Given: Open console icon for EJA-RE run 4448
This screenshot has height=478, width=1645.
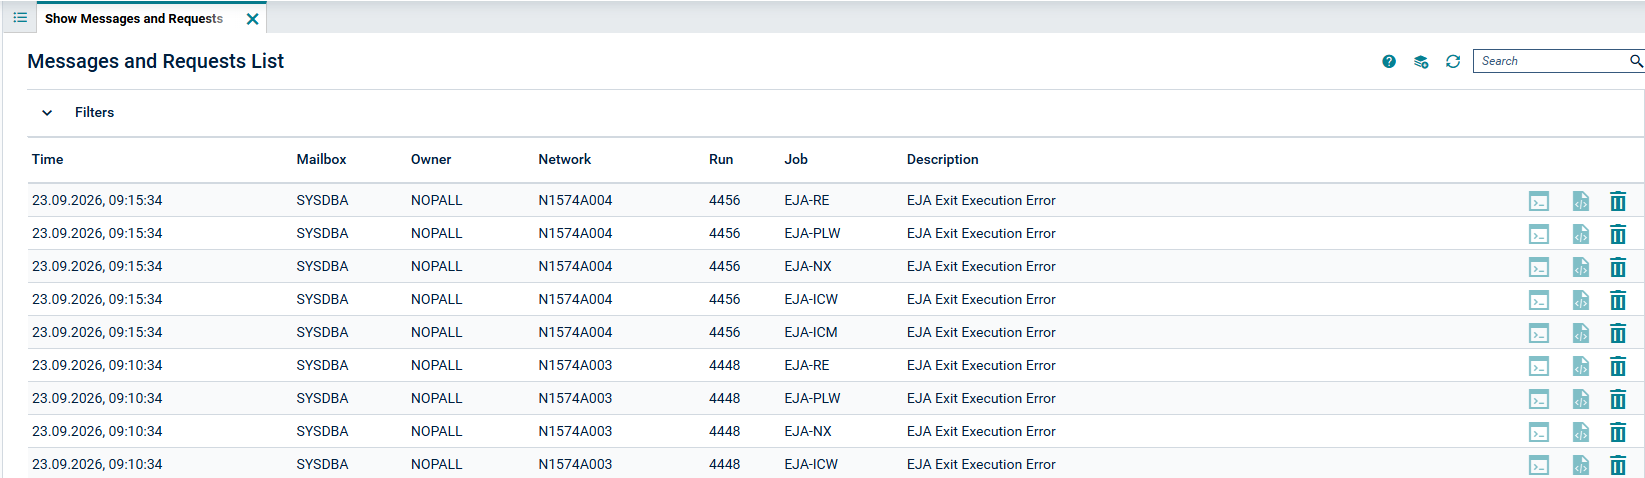Looking at the screenshot, I should click(x=1539, y=366).
